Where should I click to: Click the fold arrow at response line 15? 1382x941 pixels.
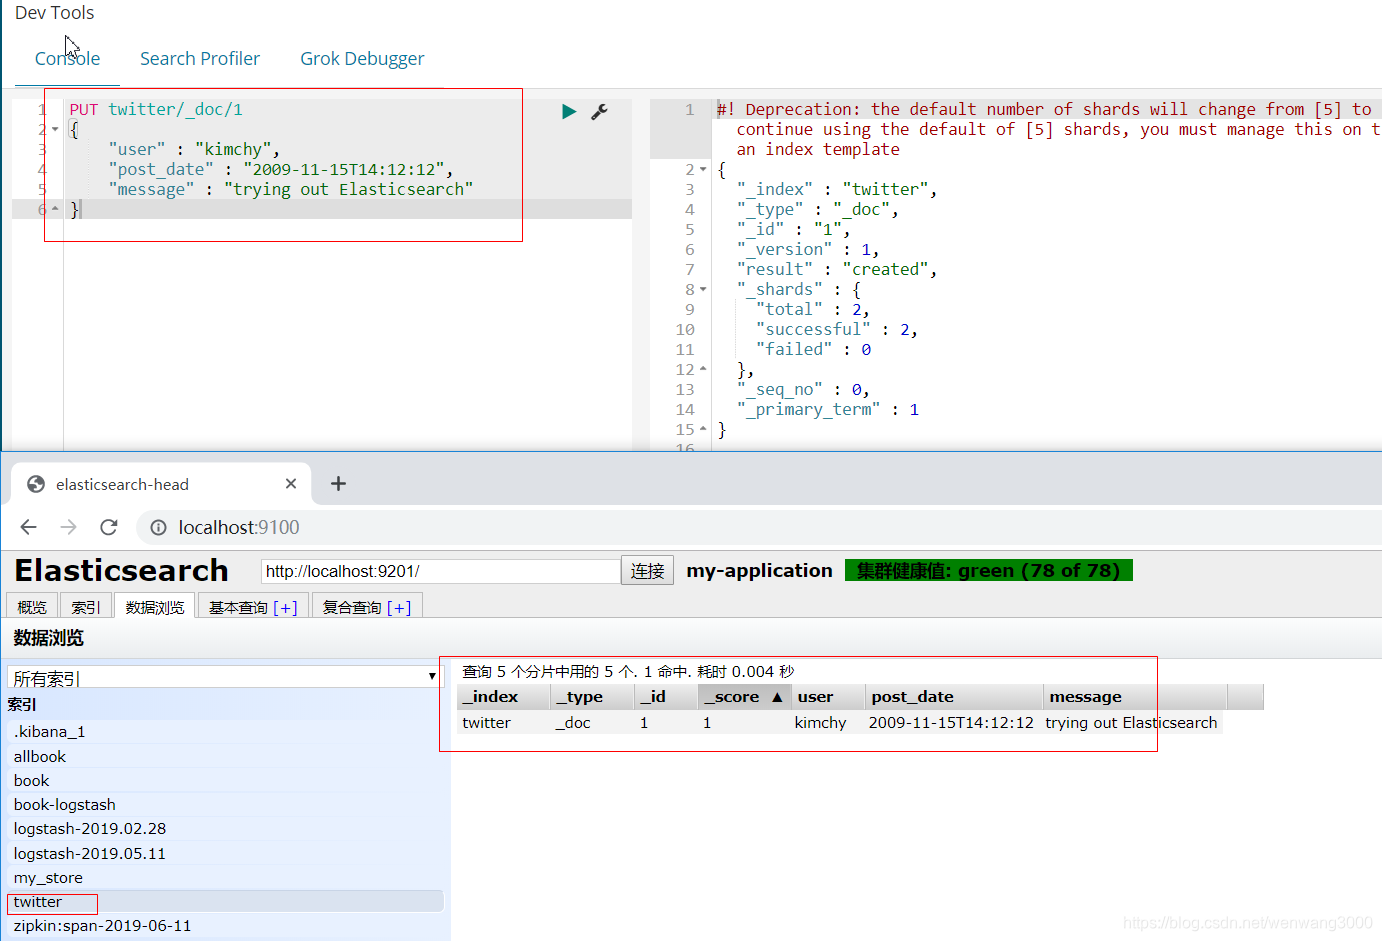coord(703,429)
